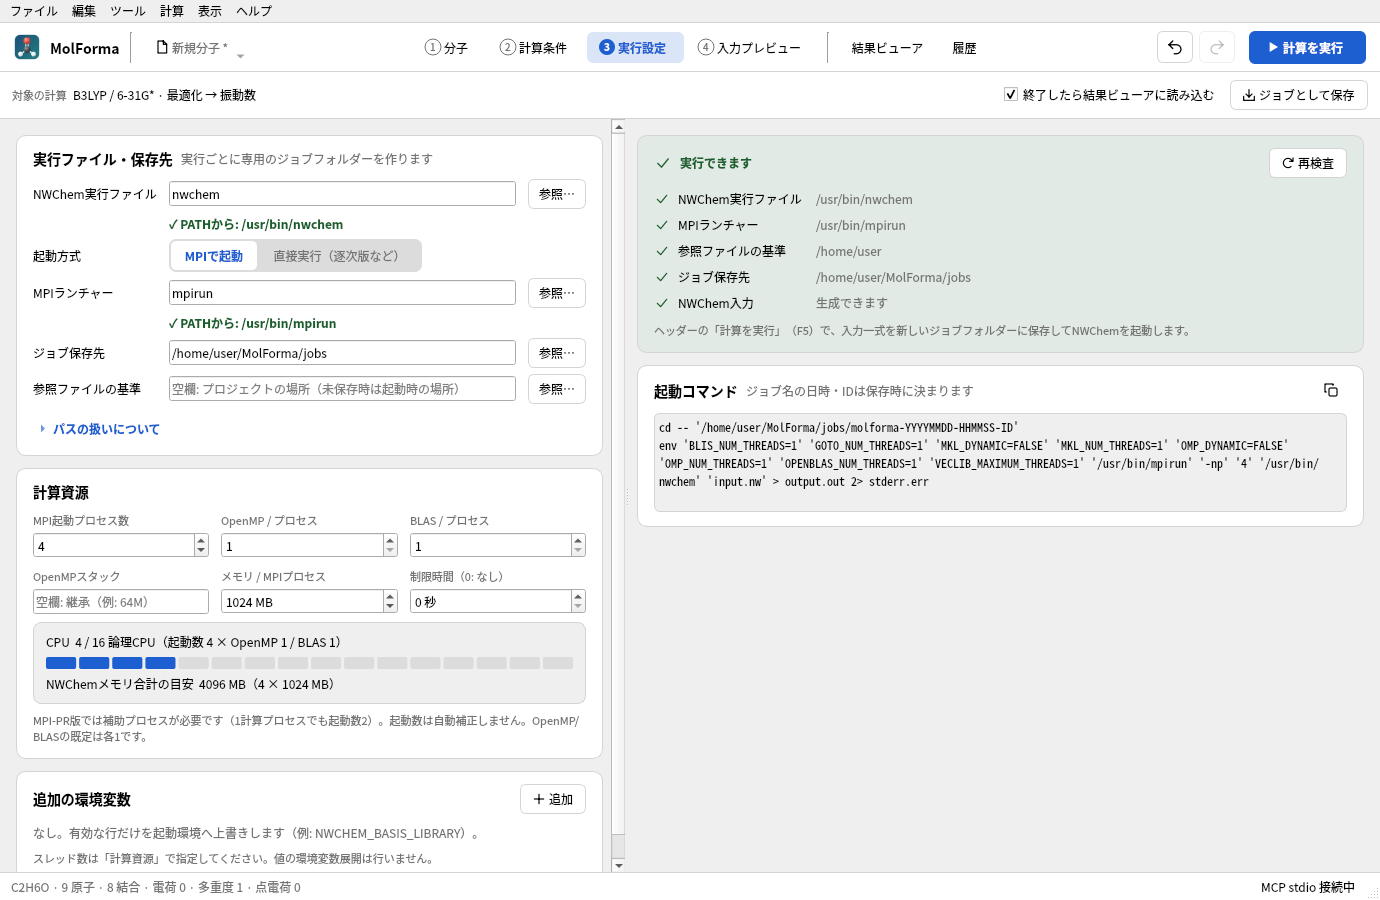1380x900 pixels.
Task: Click the CPU usage bar indicator
Action: point(309,663)
